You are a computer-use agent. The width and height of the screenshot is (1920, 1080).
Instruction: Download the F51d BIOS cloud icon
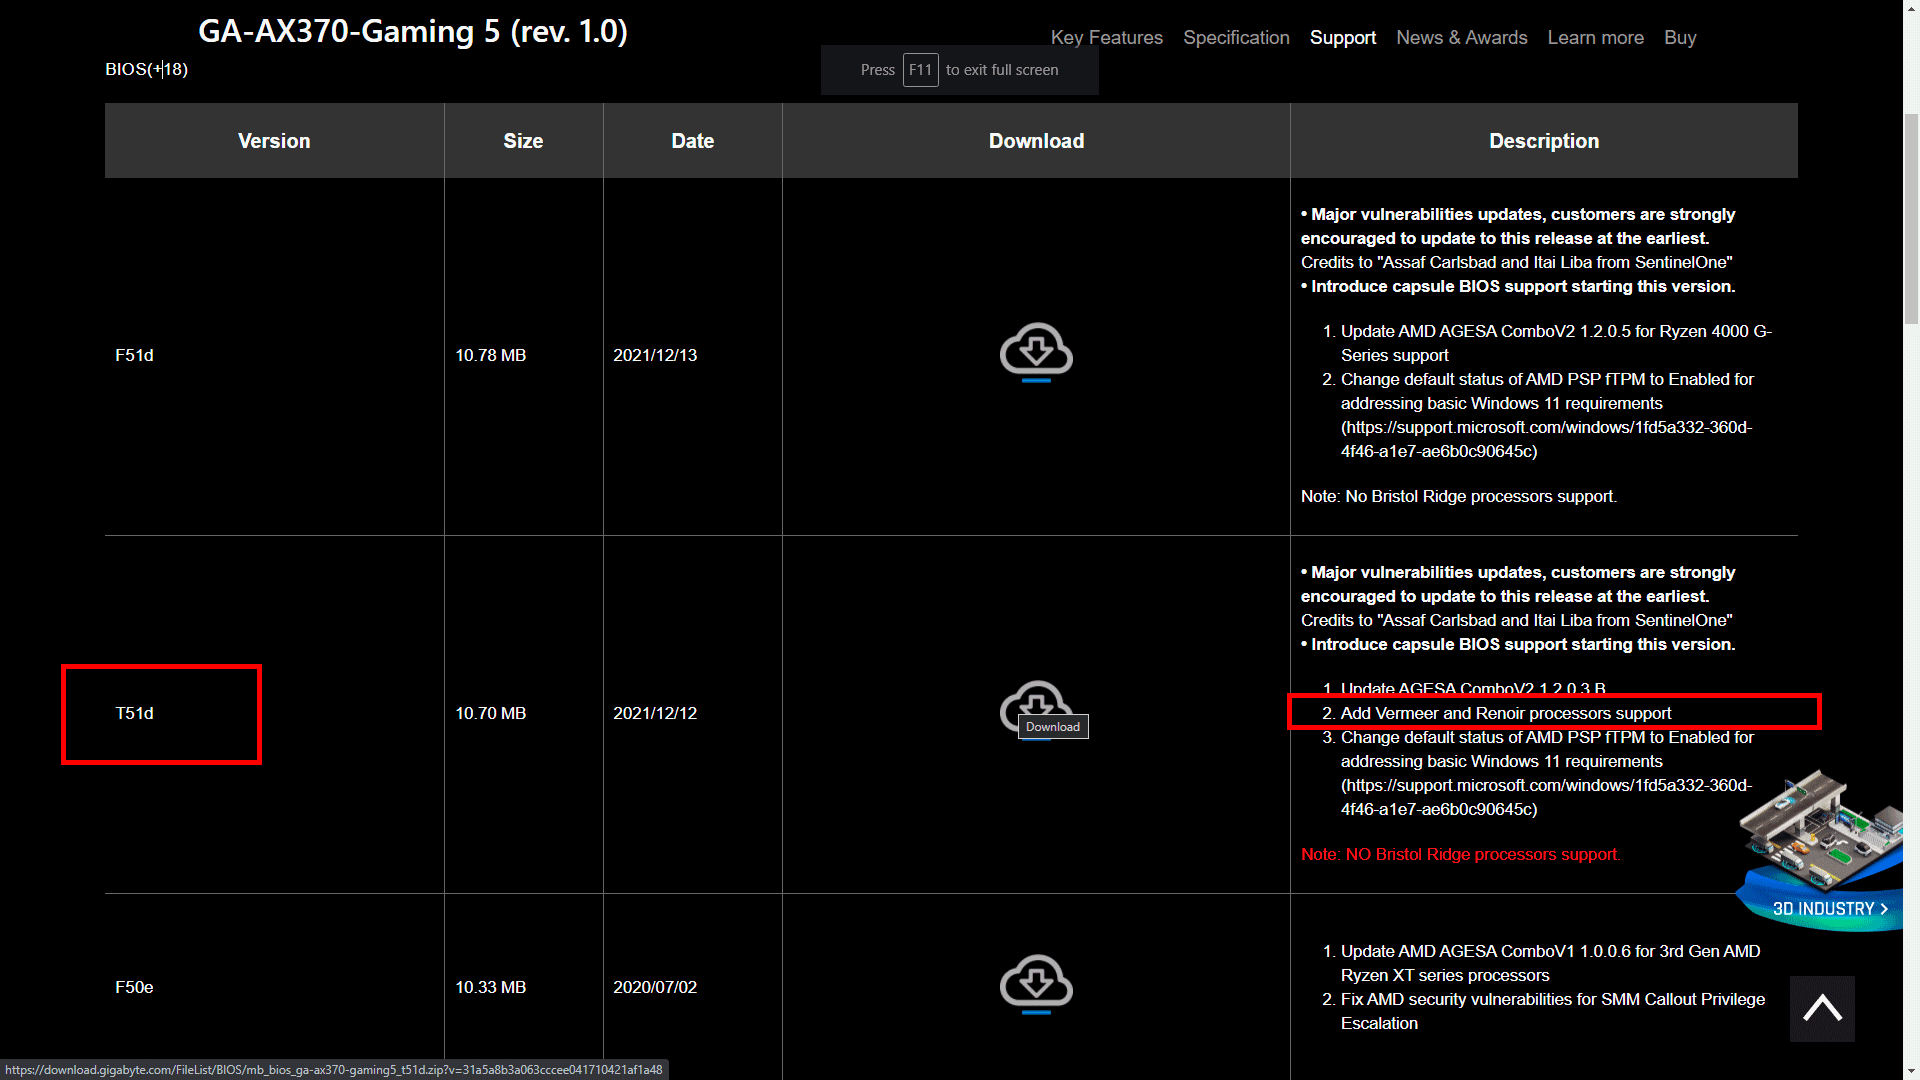click(x=1036, y=351)
